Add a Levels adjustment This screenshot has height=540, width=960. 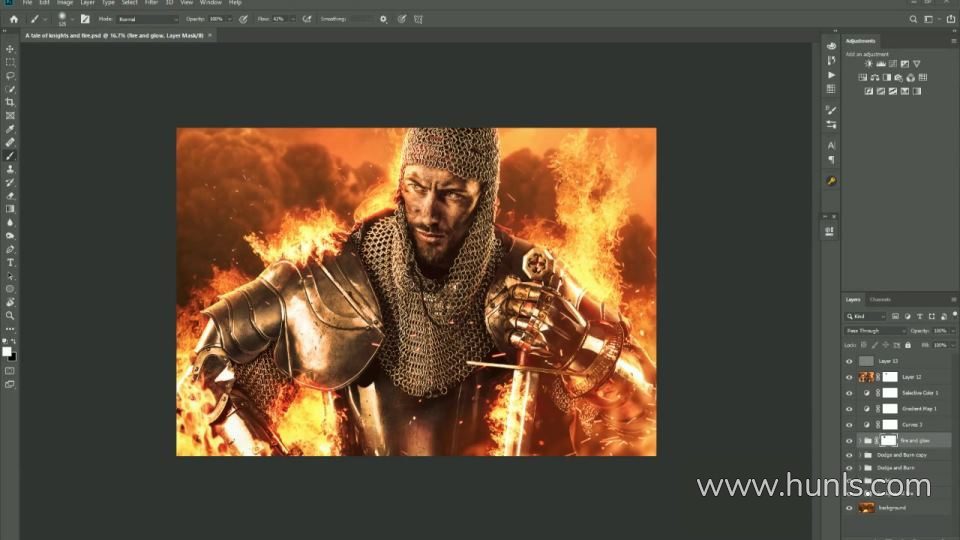[880, 64]
